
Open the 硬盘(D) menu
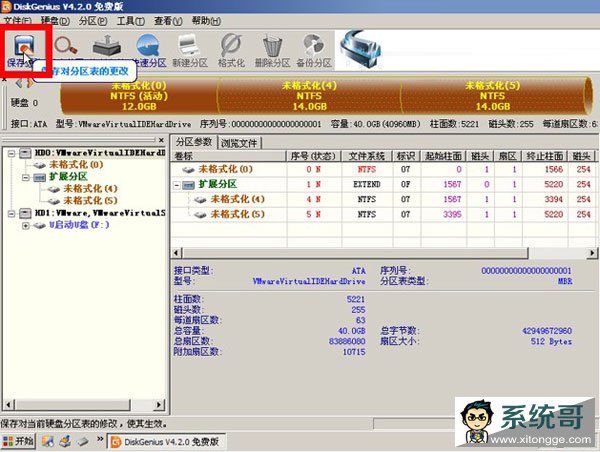click(x=55, y=21)
